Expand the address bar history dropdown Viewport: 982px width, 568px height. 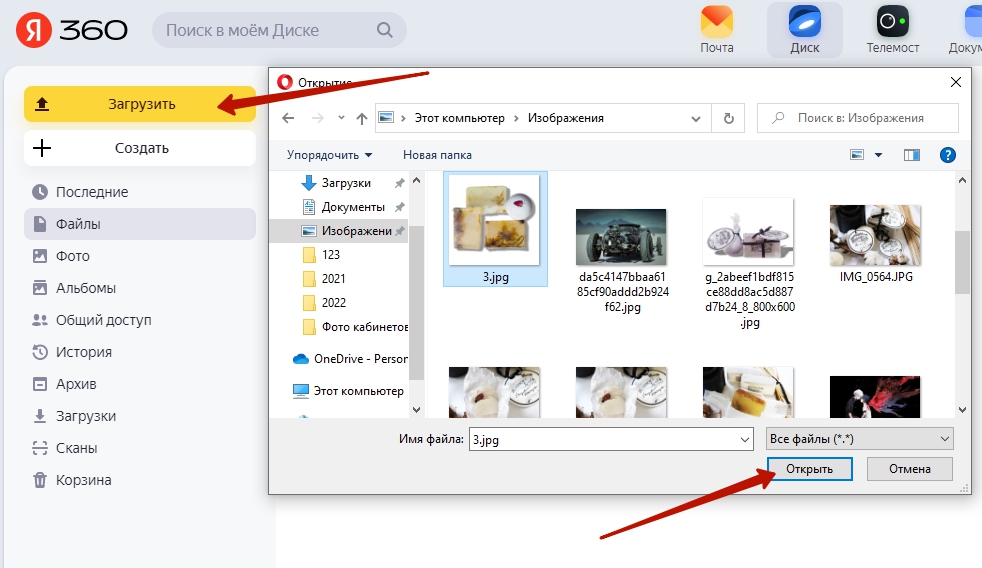pos(696,118)
